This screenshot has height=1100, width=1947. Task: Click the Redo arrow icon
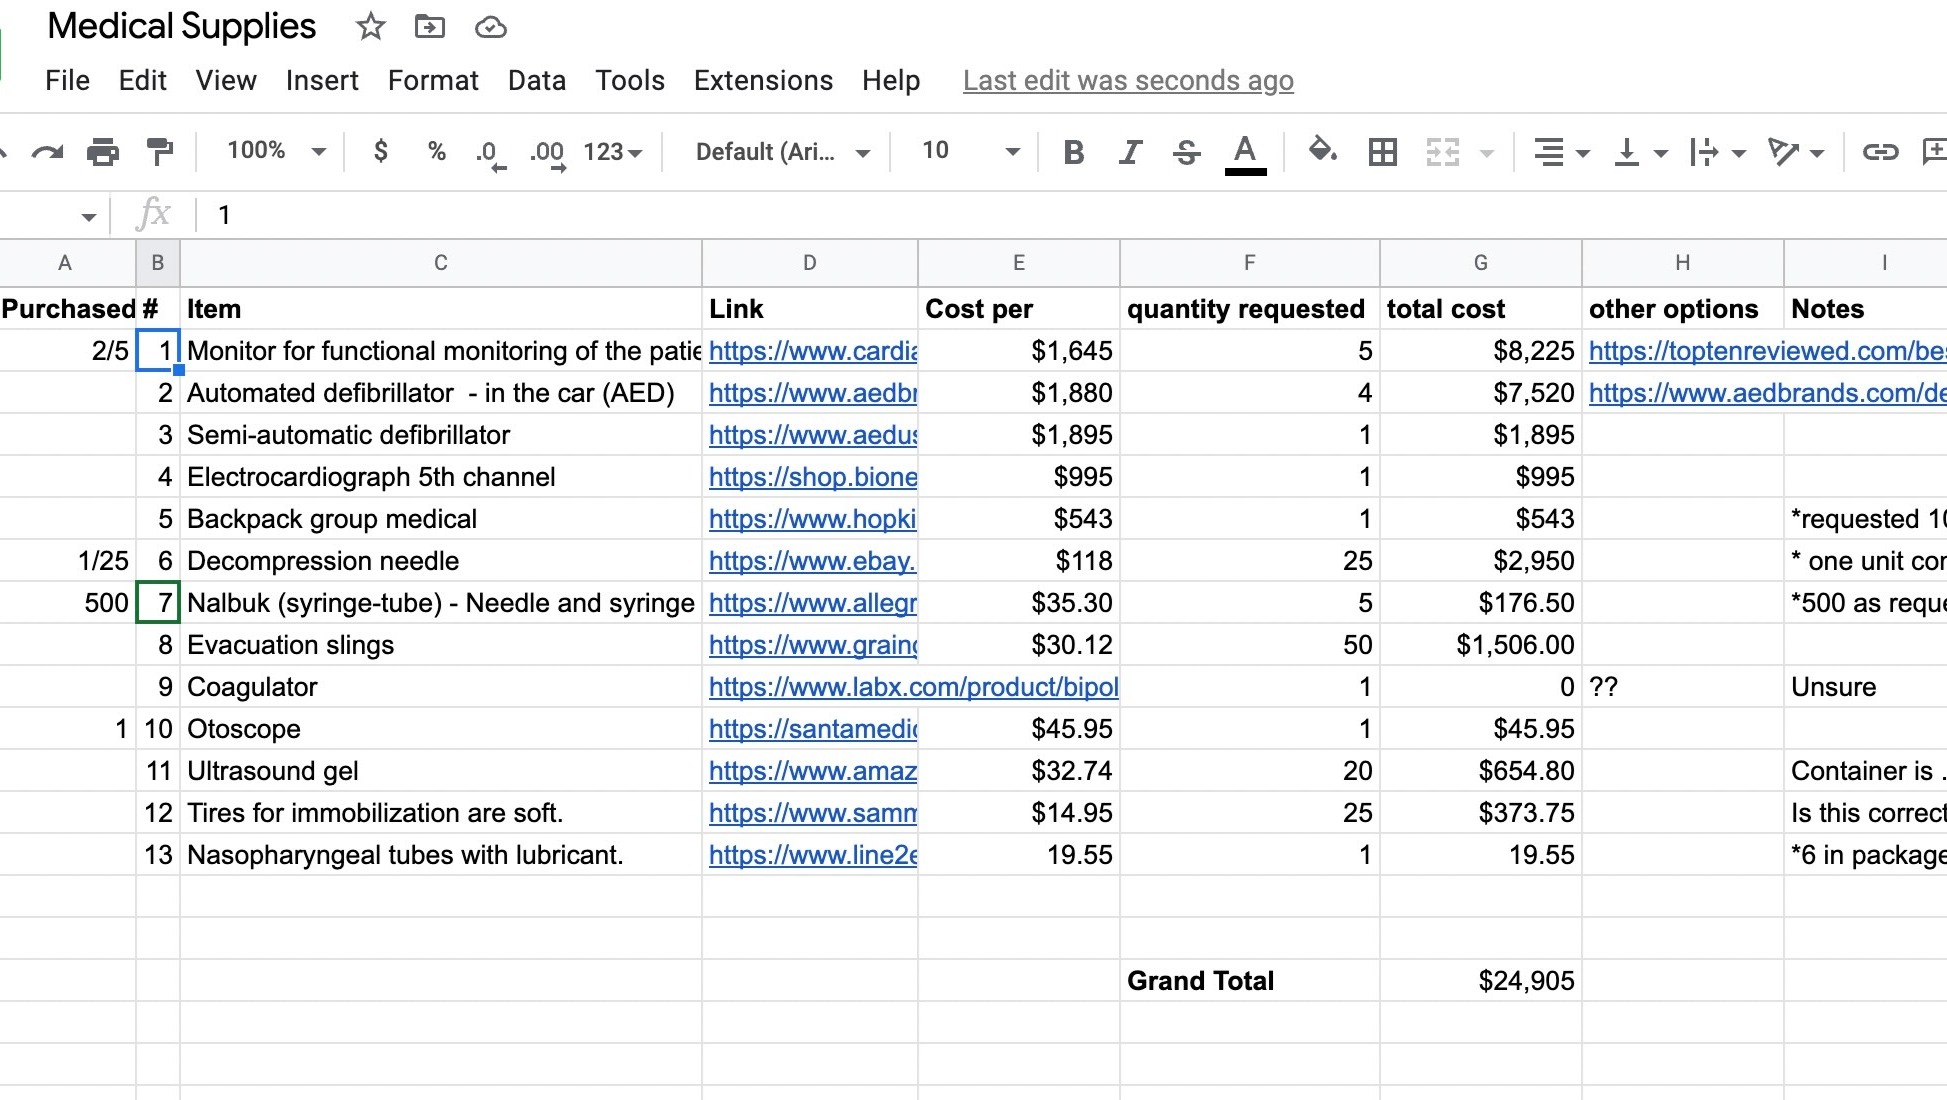[47, 152]
